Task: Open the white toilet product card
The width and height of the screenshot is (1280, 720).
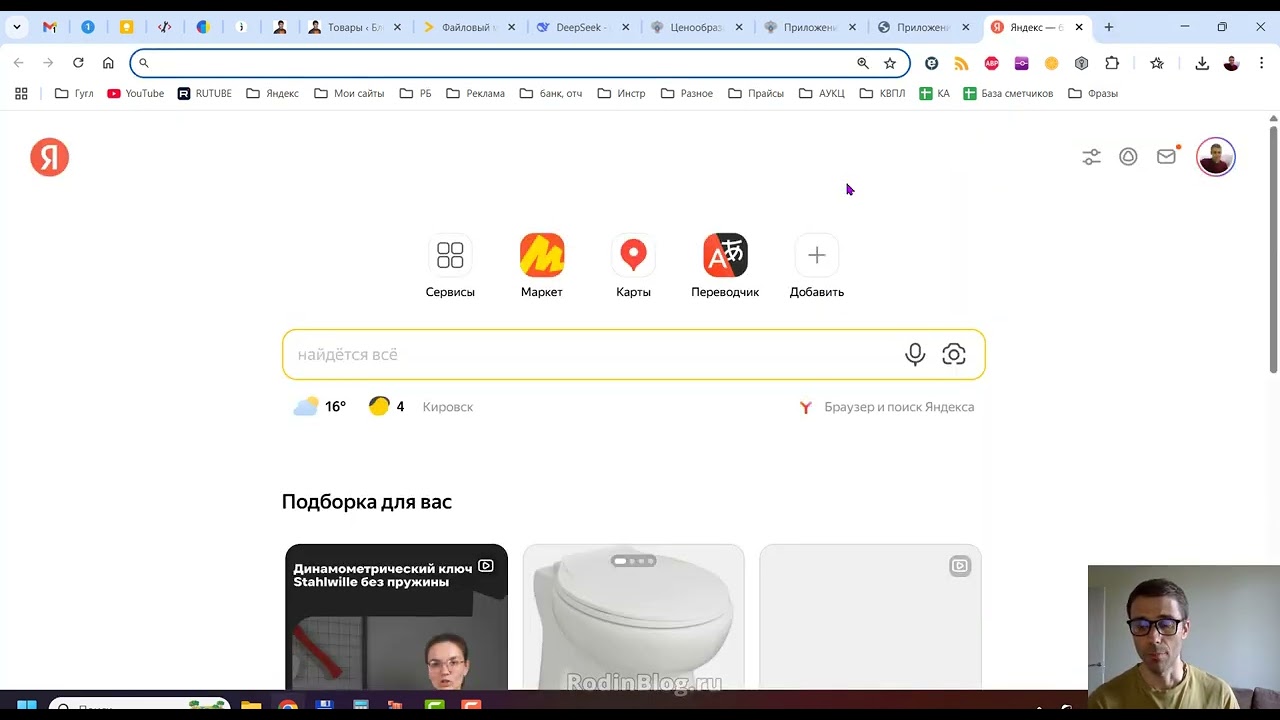Action: 634,617
